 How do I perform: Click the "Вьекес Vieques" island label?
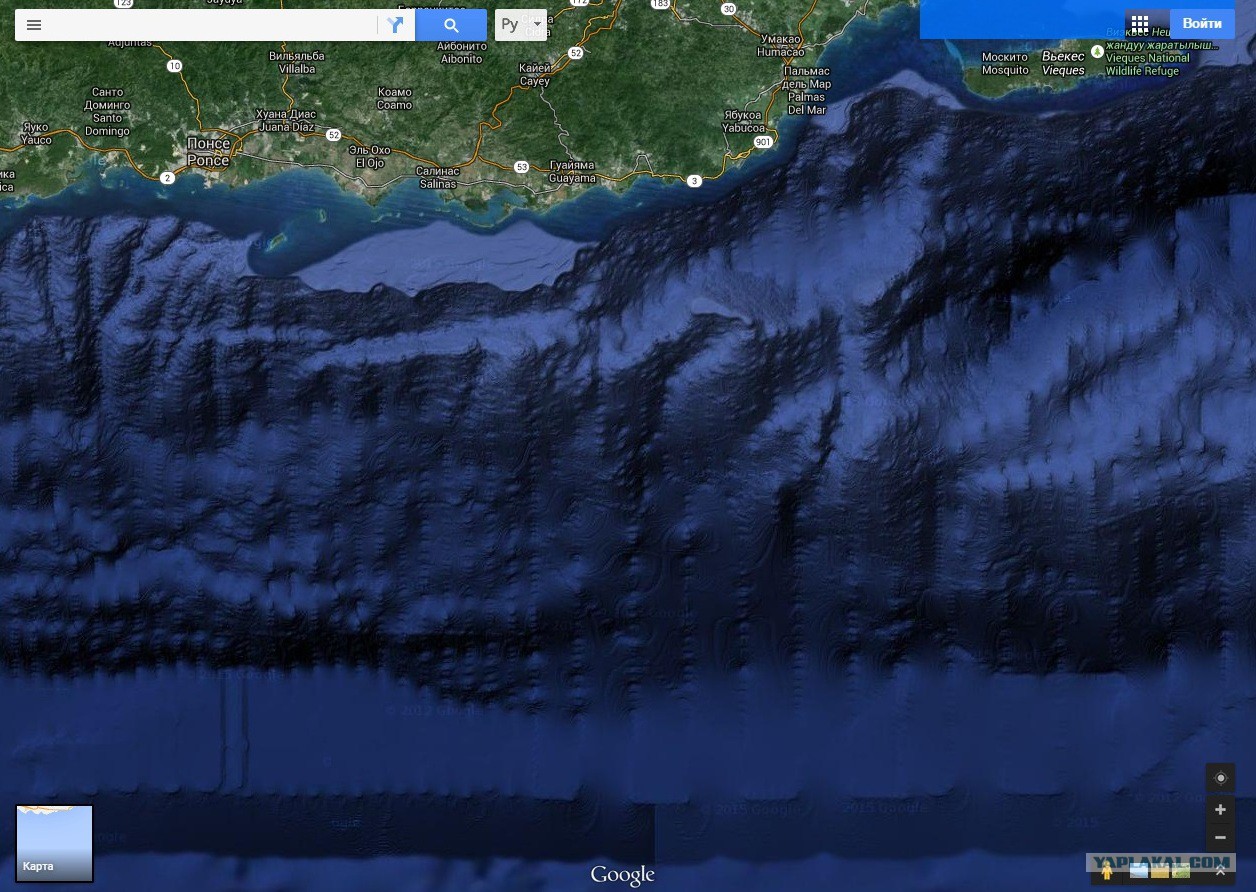(1063, 63)
